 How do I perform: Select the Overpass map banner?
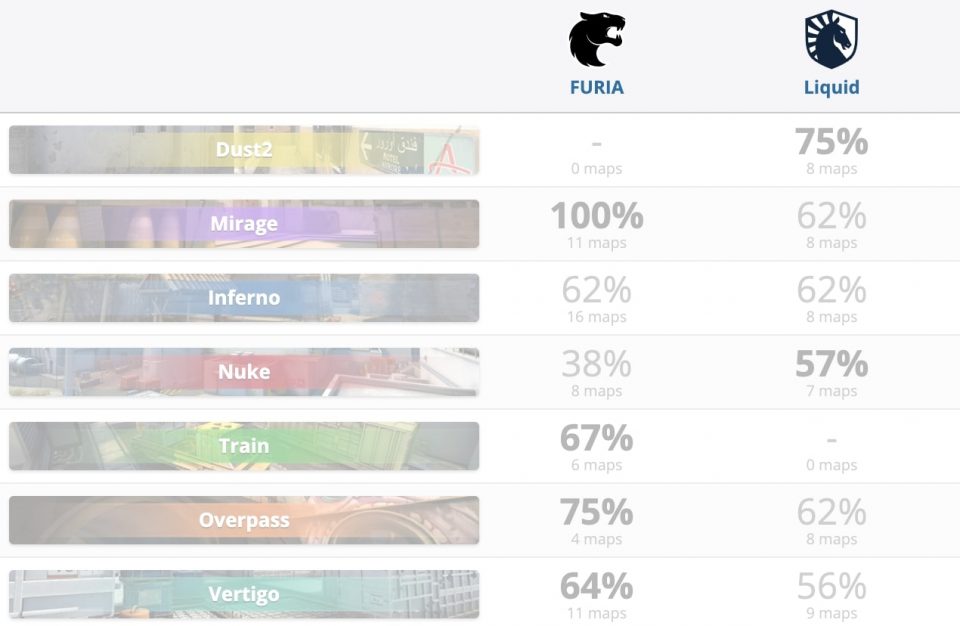point(244,520)
